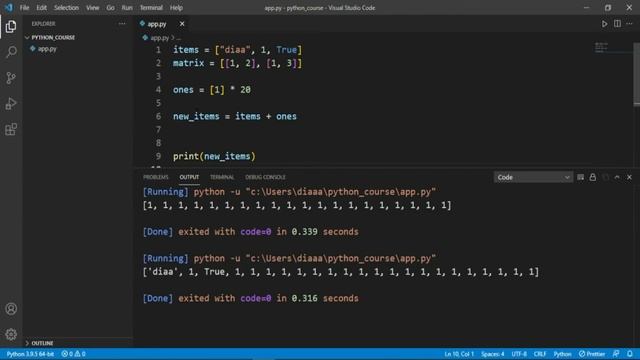The image size is (640, 360).
Task: Select Python language mode in status bar
Action: click(562, 354)
